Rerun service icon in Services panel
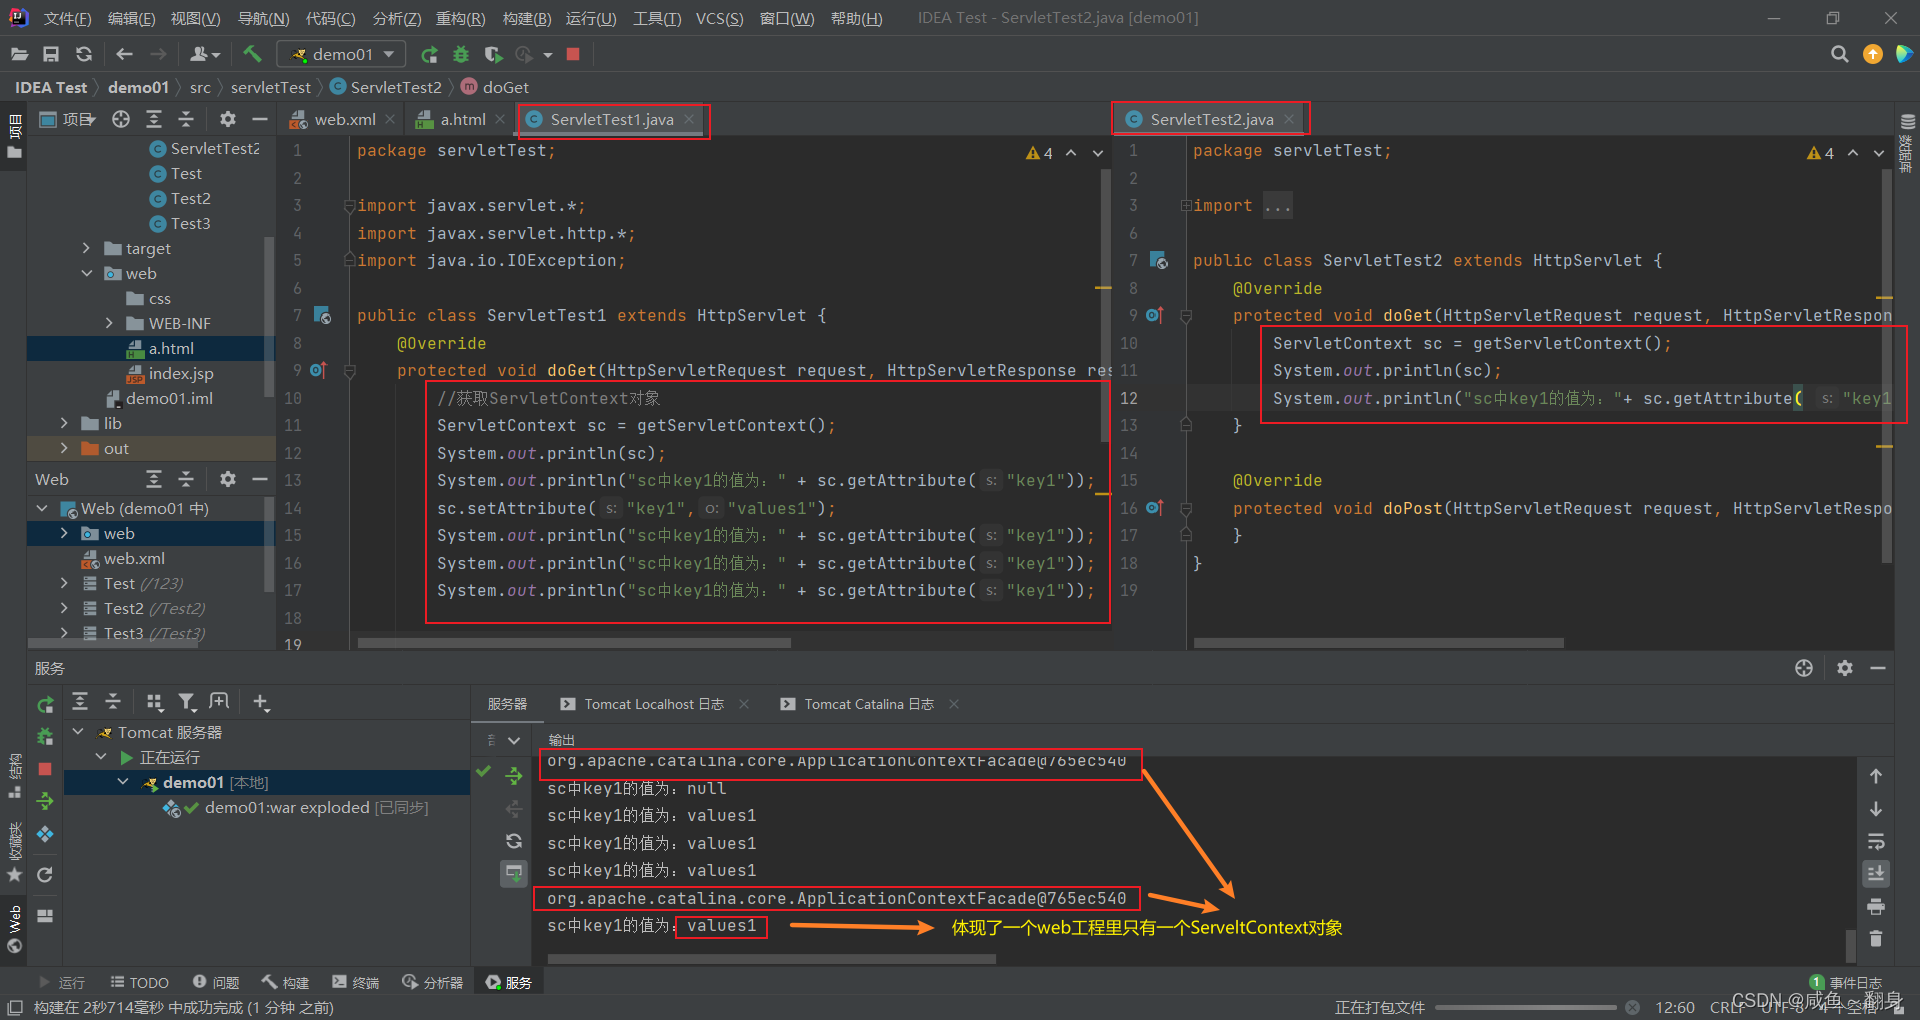This screenshot has width=1920, height=1020. (45, 705)
